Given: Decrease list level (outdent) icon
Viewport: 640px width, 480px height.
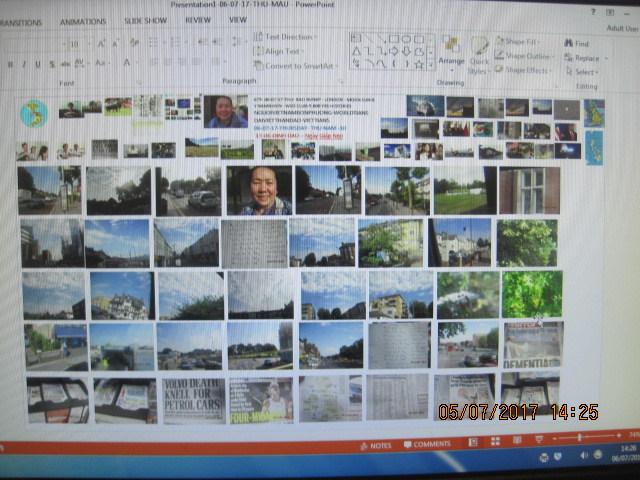Looking at the screenshot, I should point(203,41).
